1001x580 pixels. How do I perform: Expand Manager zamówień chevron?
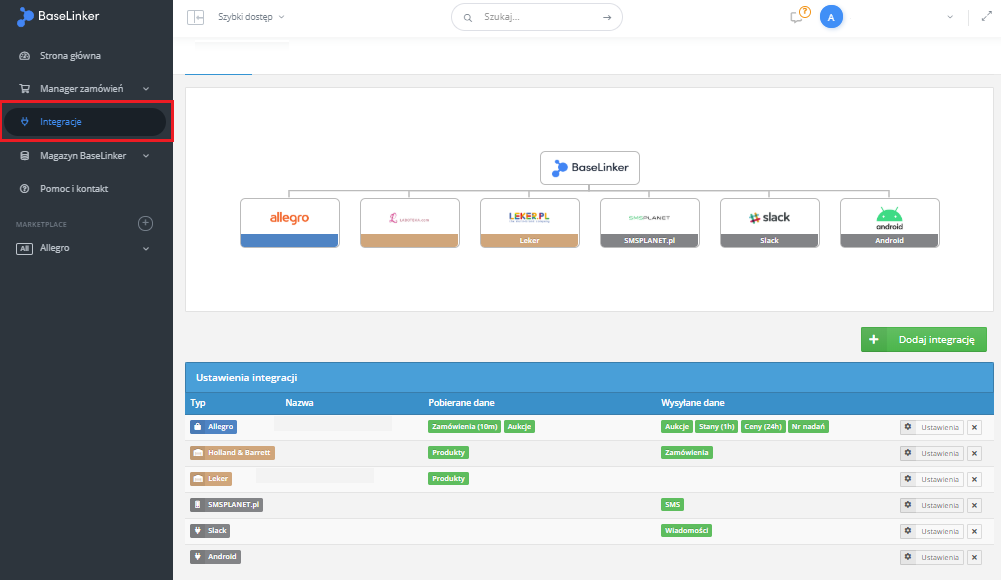146,89
